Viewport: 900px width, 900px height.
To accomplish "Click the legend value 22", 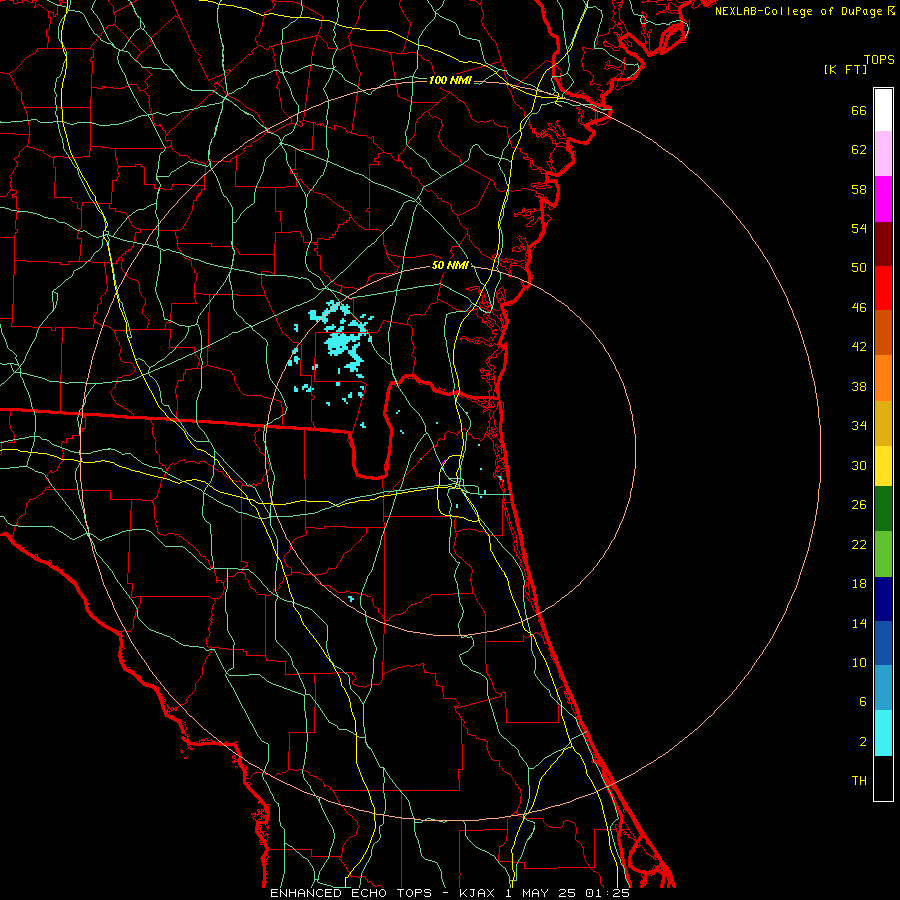I will (859, 544).
